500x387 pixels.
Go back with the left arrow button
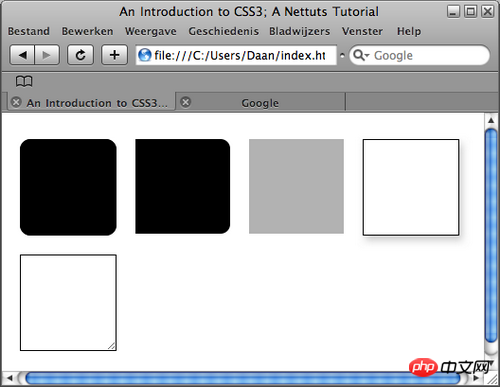pos(22,55)
